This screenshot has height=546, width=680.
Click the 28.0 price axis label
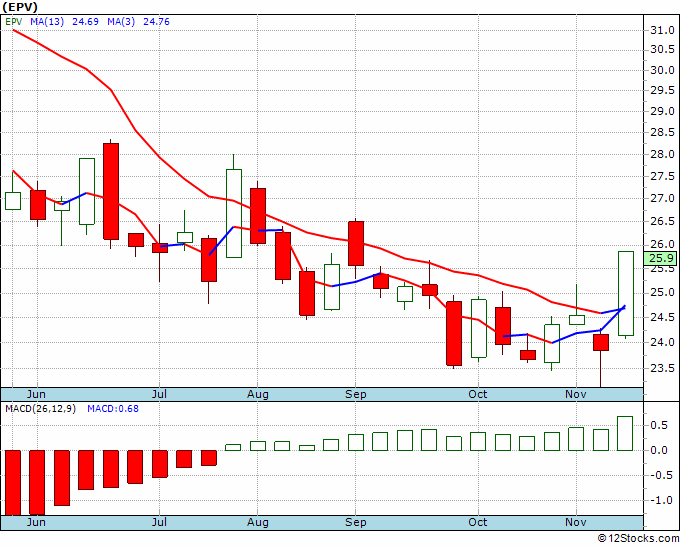tap(662, 154)
